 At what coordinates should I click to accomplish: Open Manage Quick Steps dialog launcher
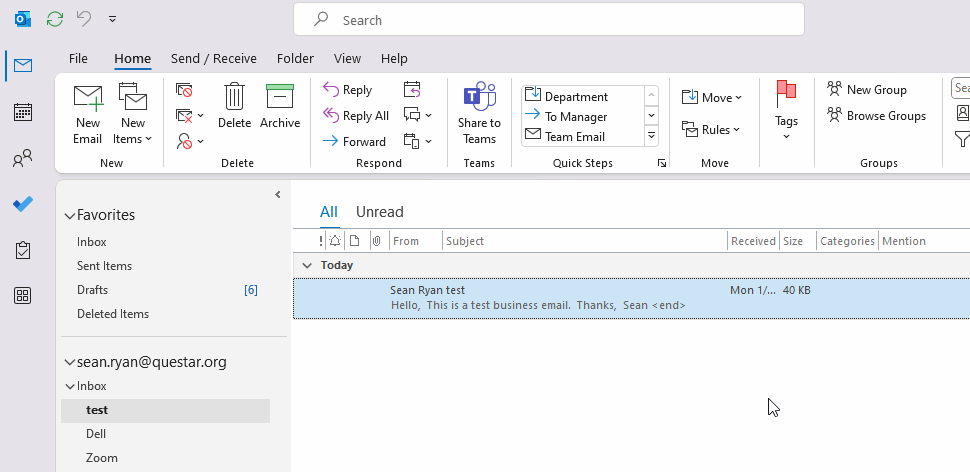(662, 163)
